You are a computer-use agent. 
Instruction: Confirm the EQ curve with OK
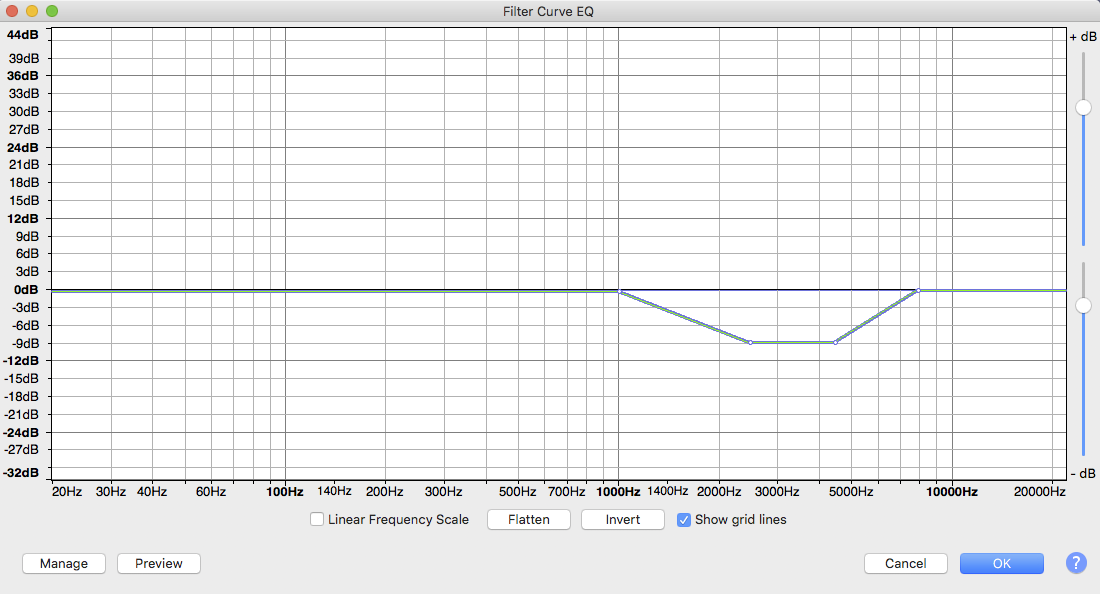coord(1001,564)
